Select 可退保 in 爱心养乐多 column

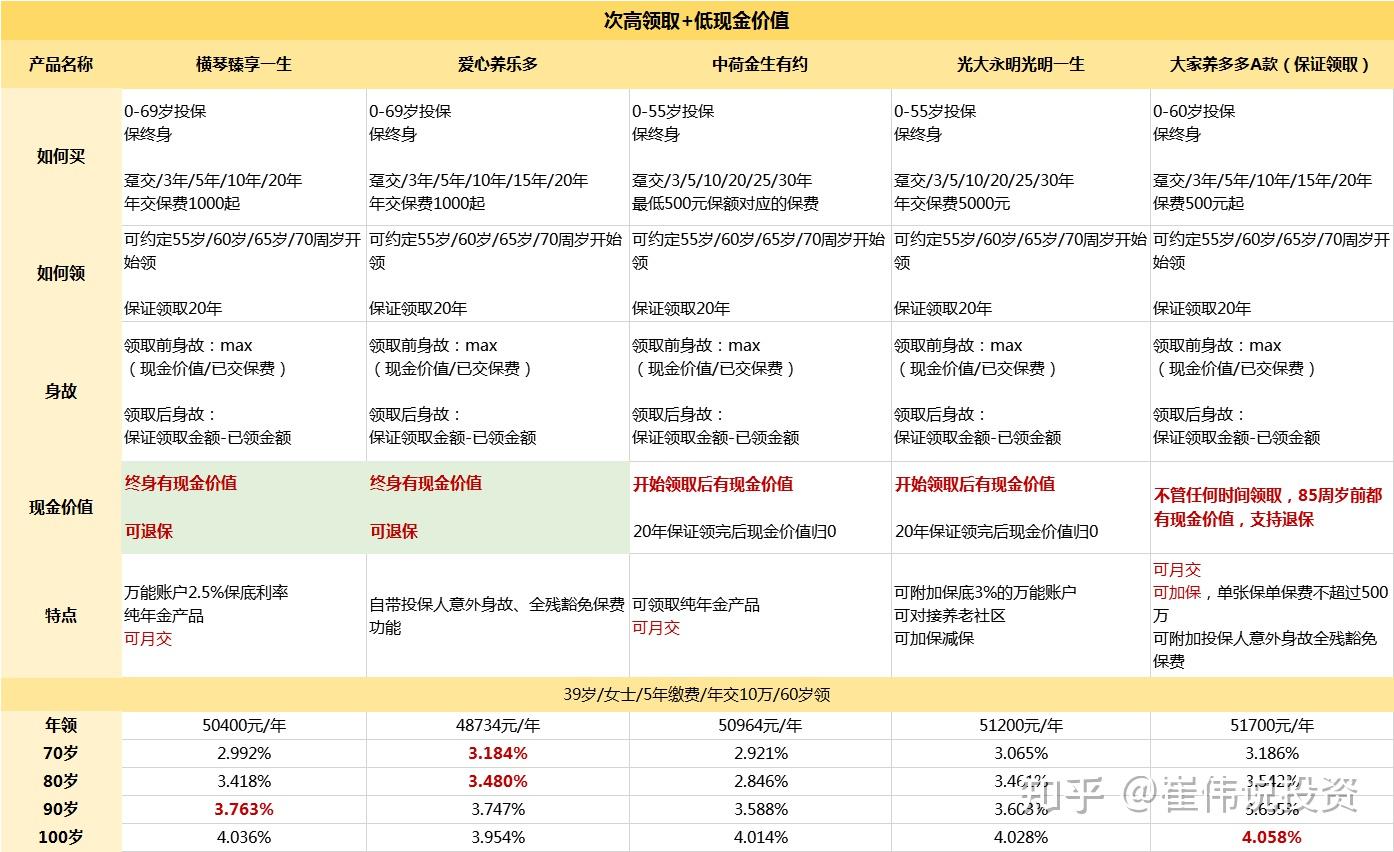[x=393, y=531]
